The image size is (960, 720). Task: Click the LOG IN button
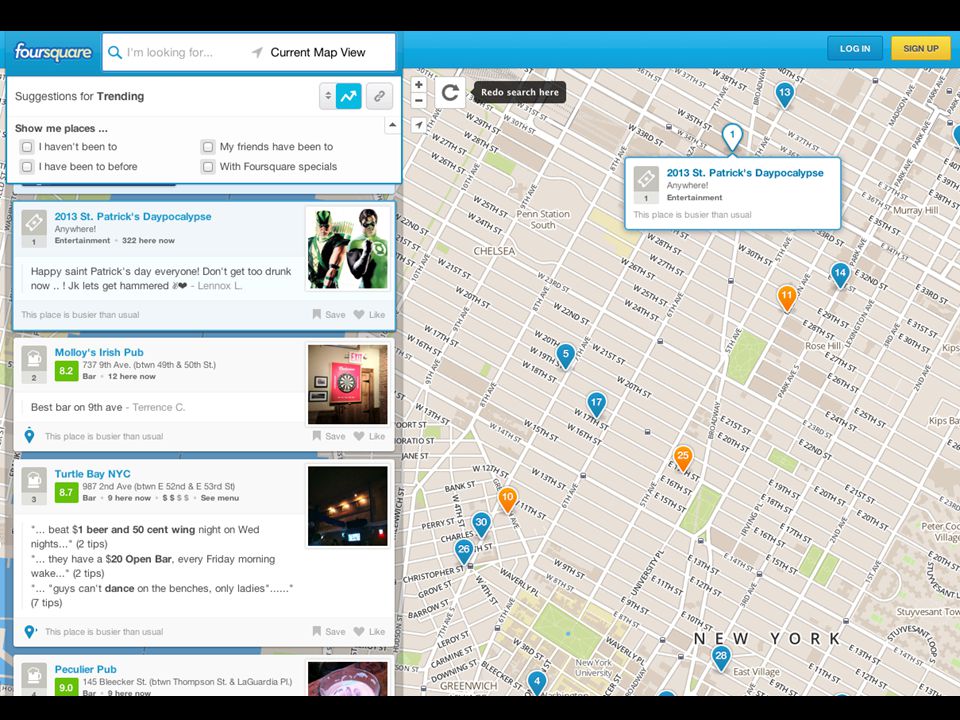click(855, 48)
